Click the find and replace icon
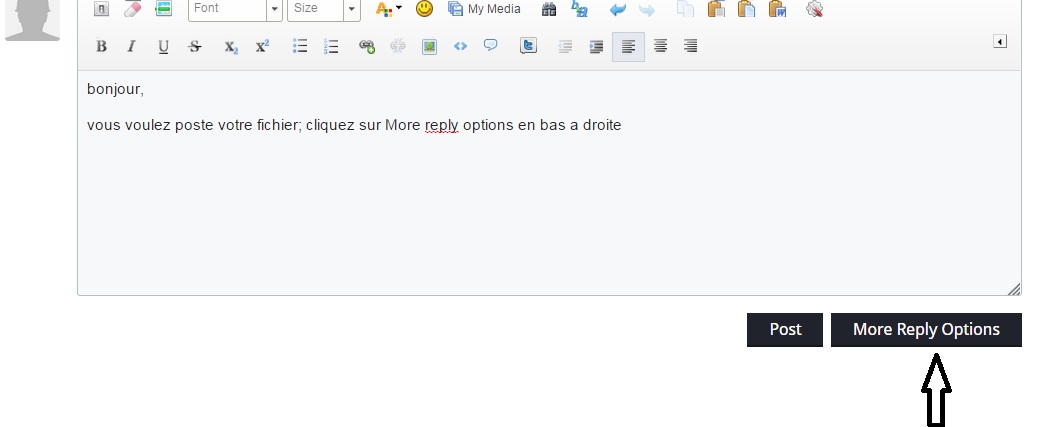This screenshot has width=1052, height=427. click(x=579, y=9)
